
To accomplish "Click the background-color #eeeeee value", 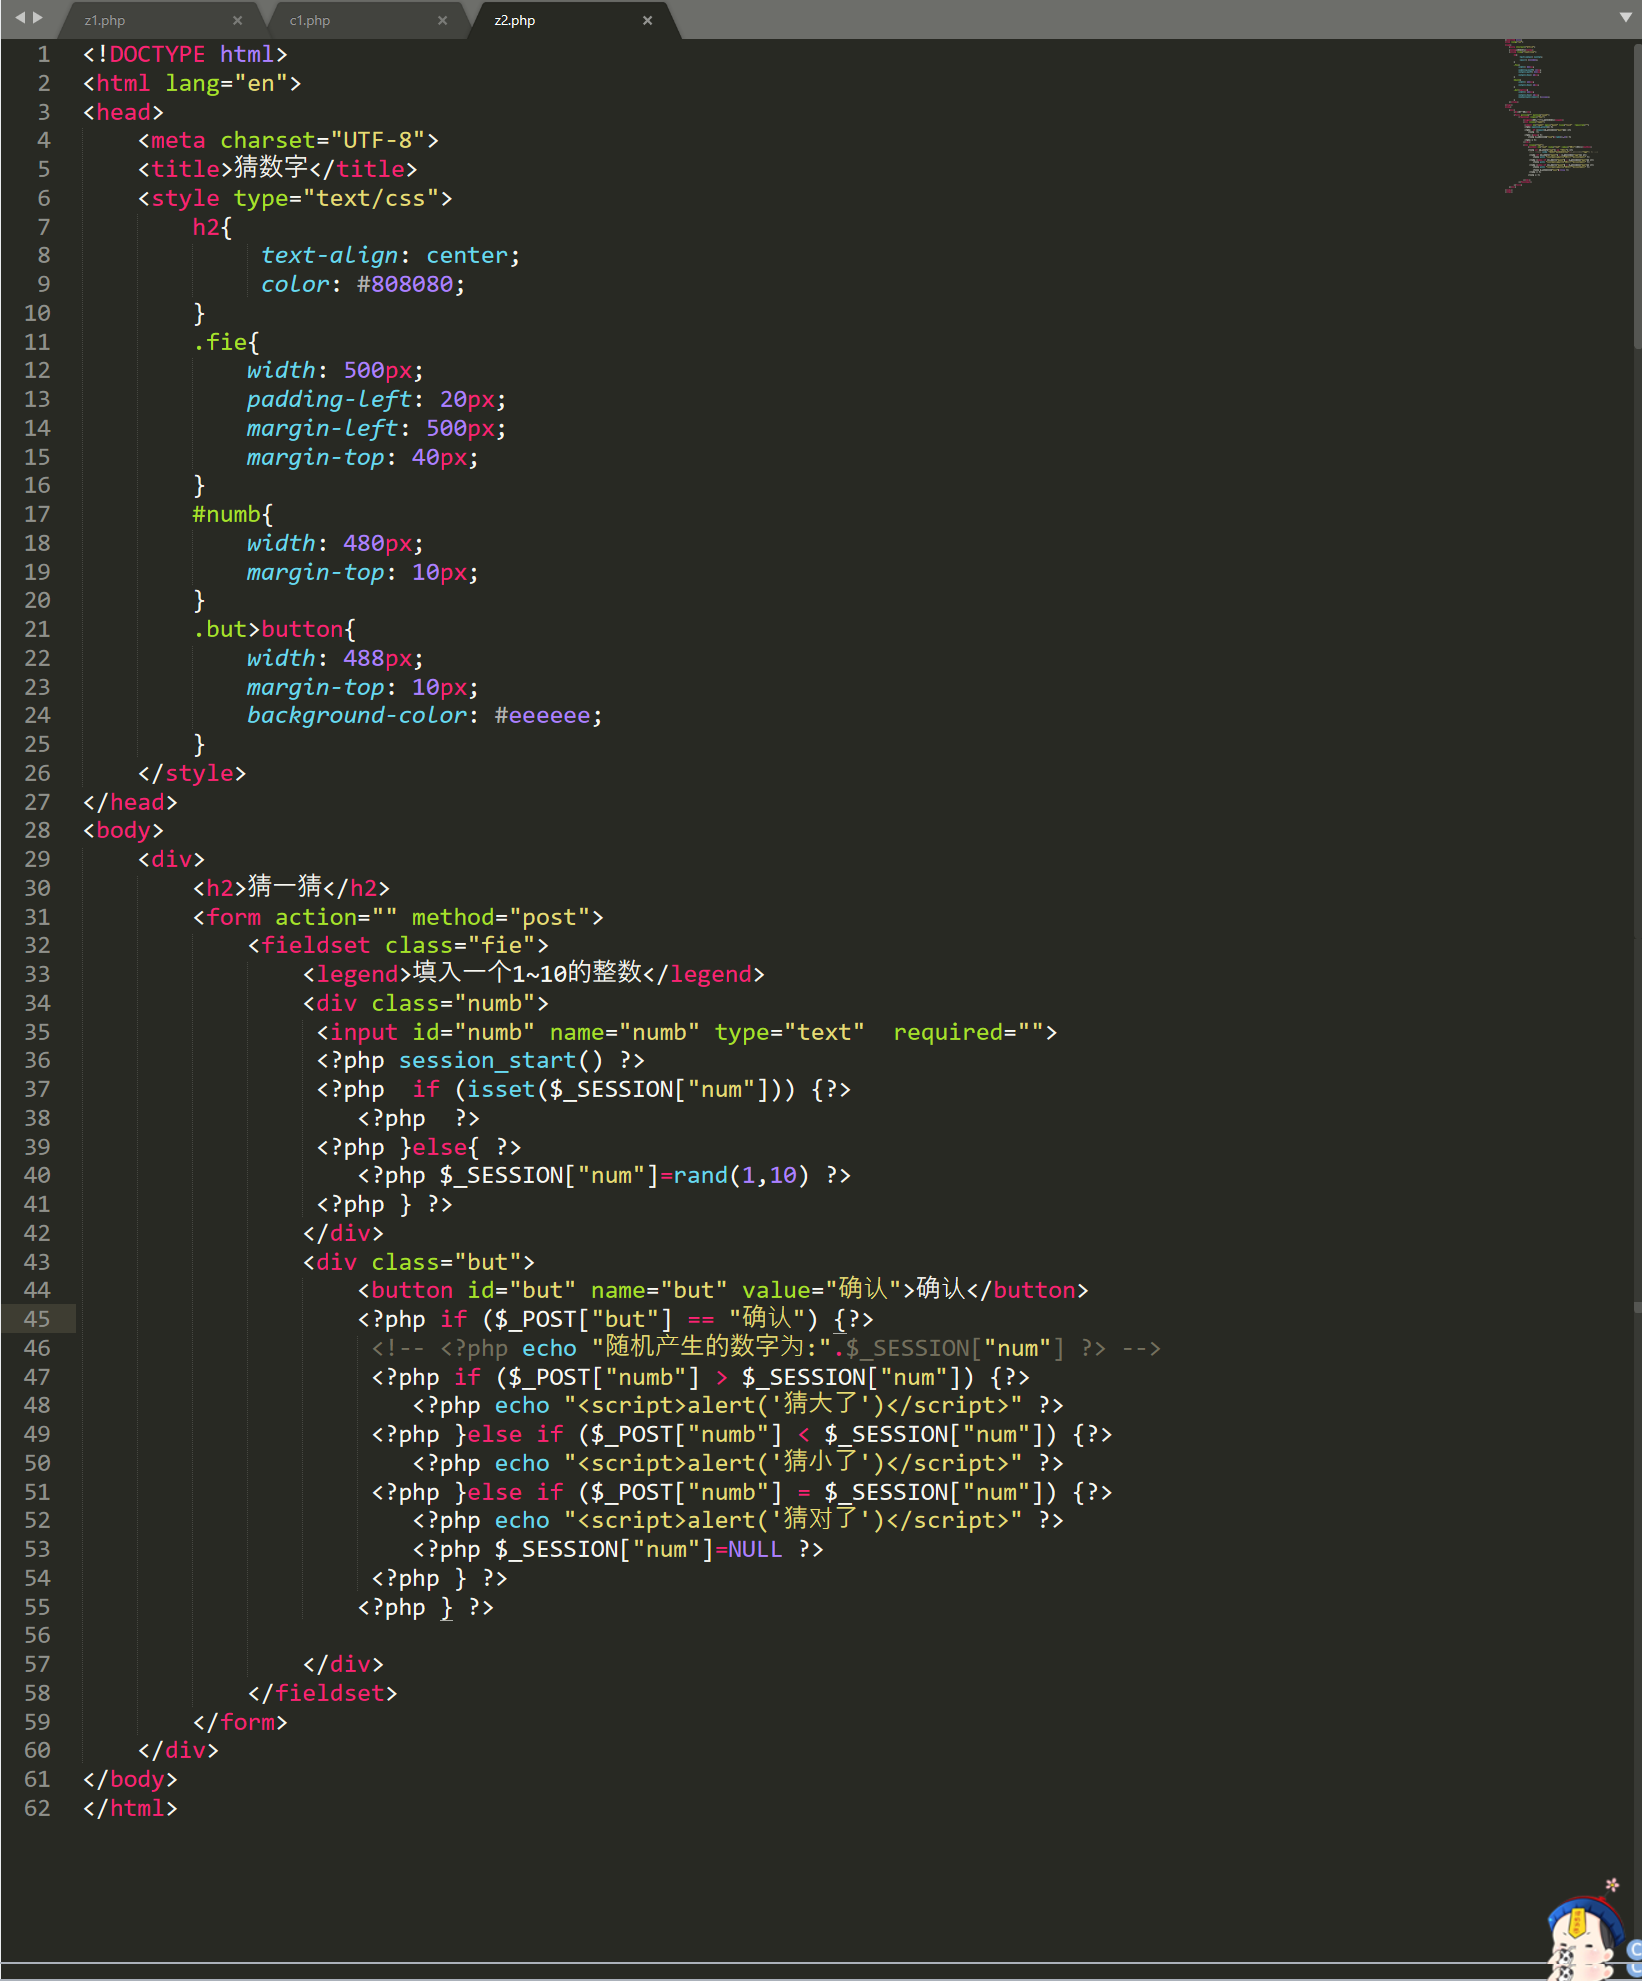I will [x=542, y=715].
